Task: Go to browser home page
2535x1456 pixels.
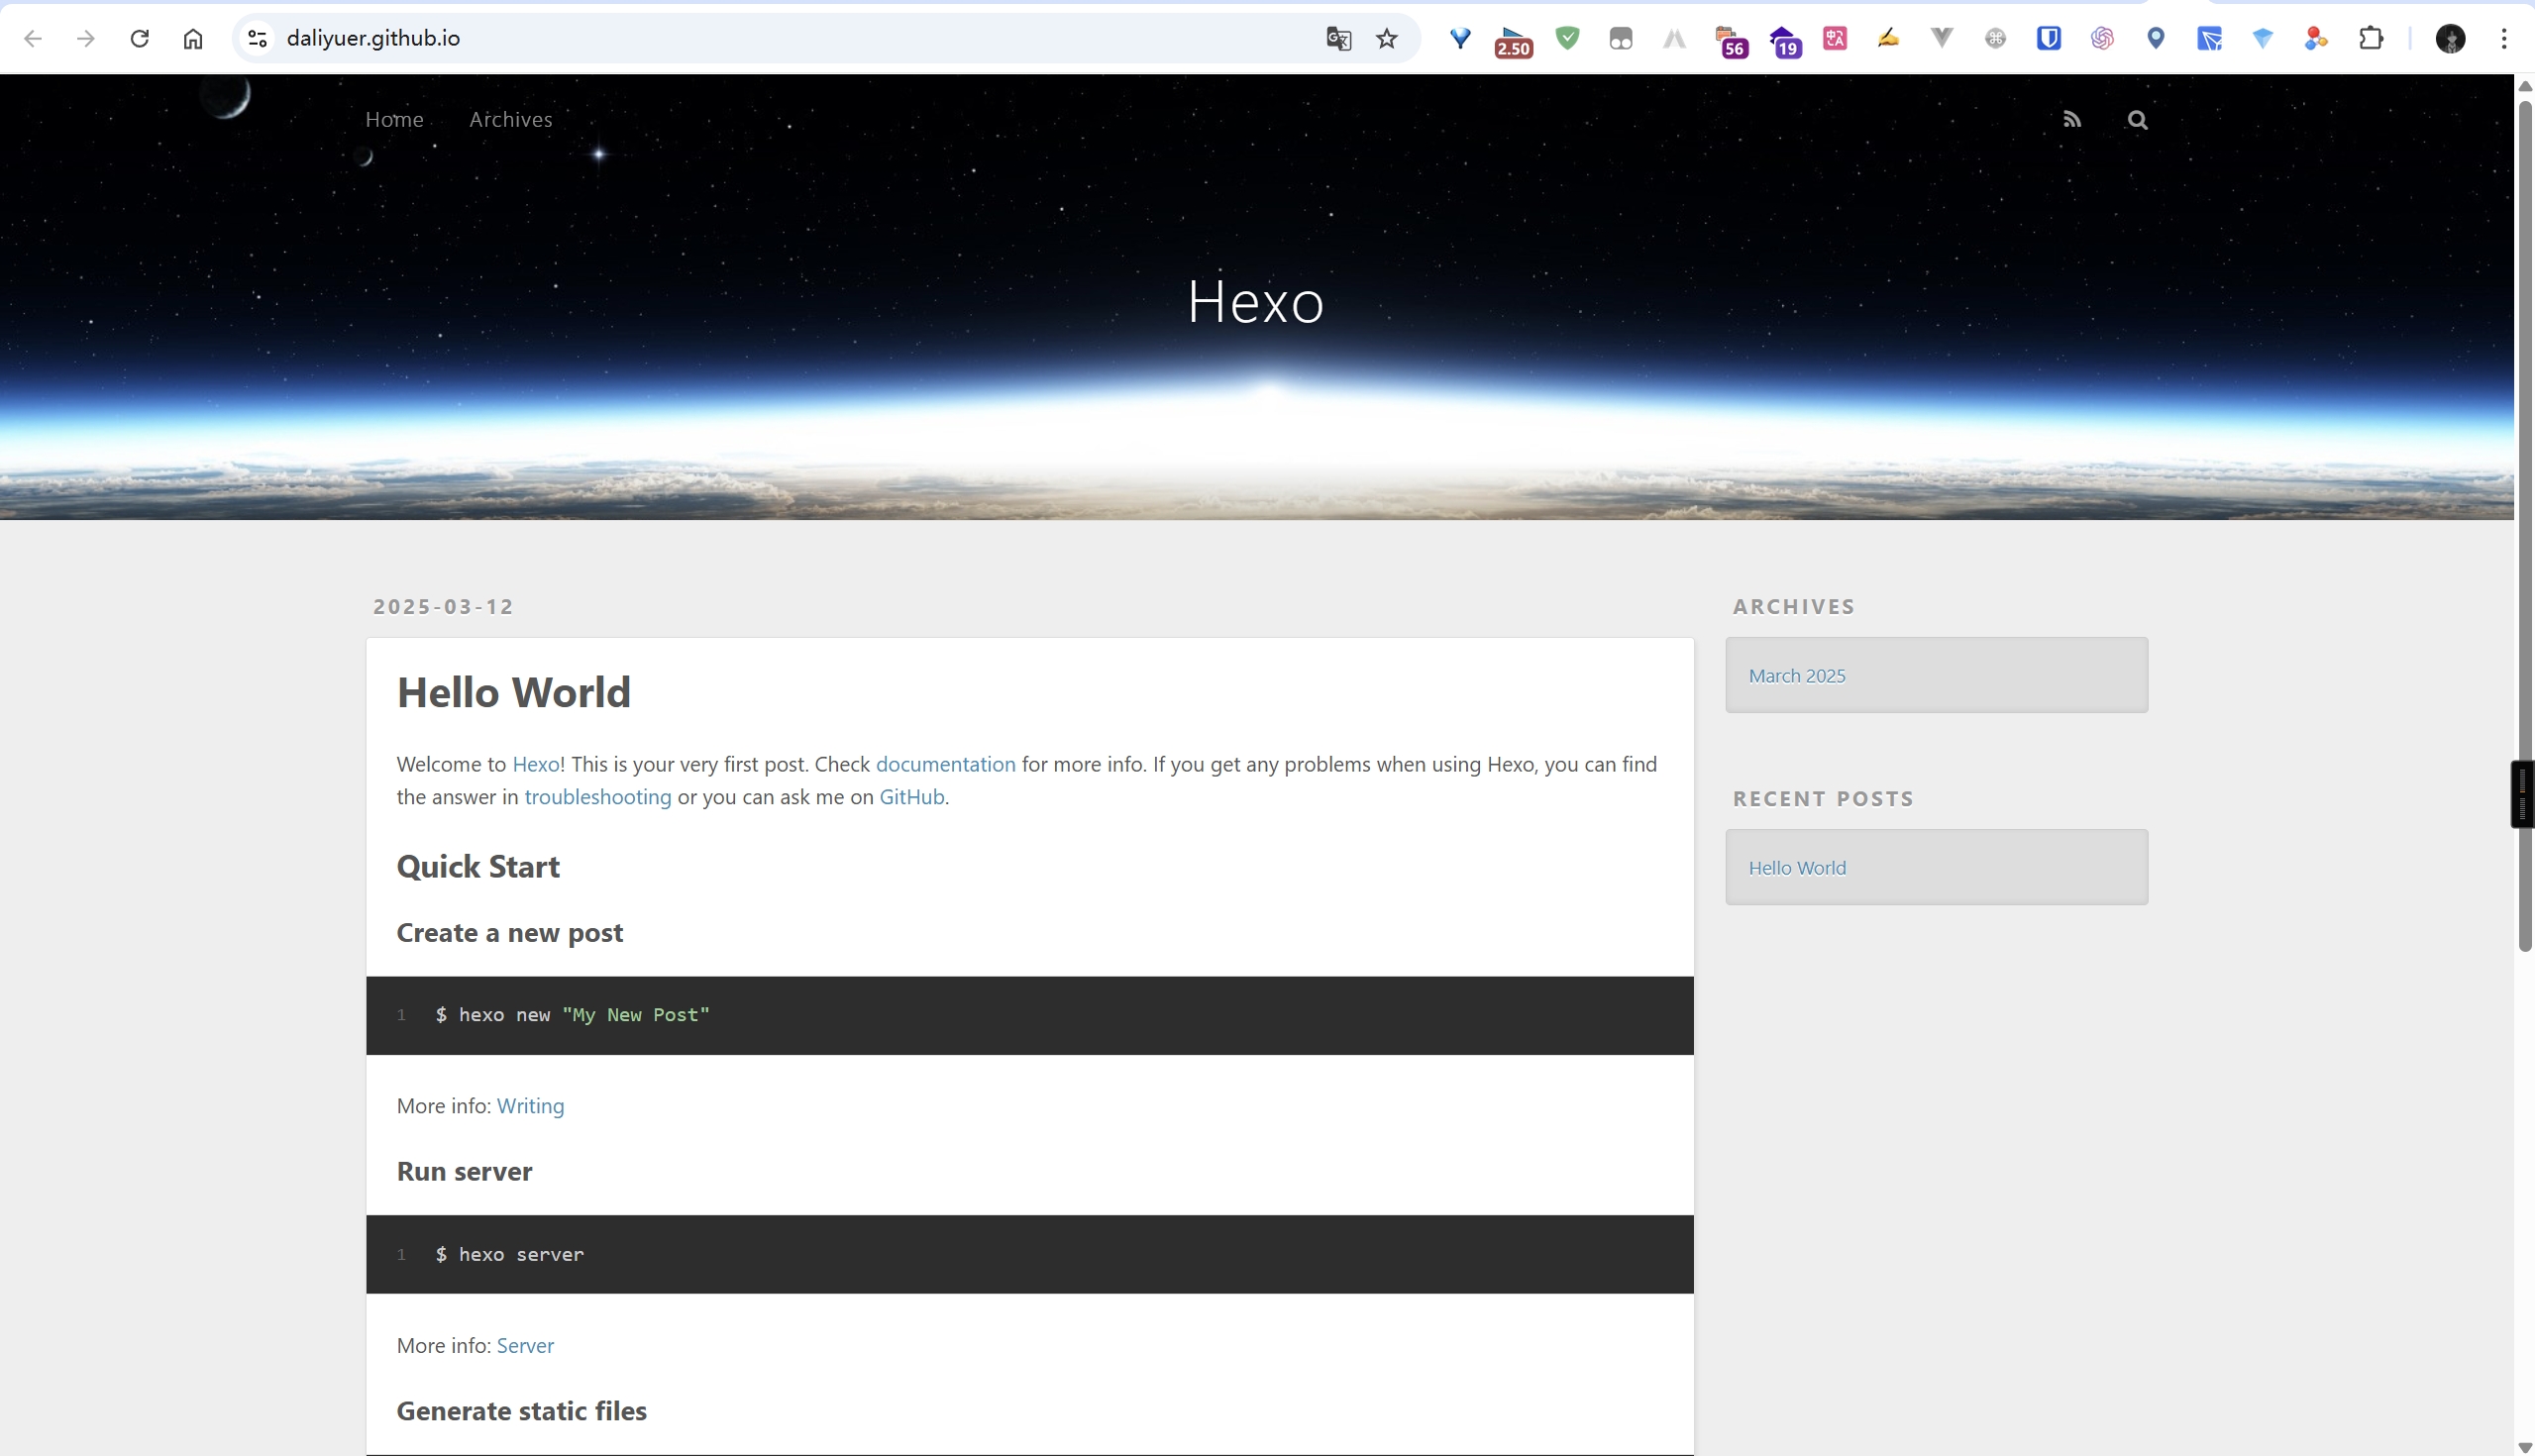Action: [193, 39]
